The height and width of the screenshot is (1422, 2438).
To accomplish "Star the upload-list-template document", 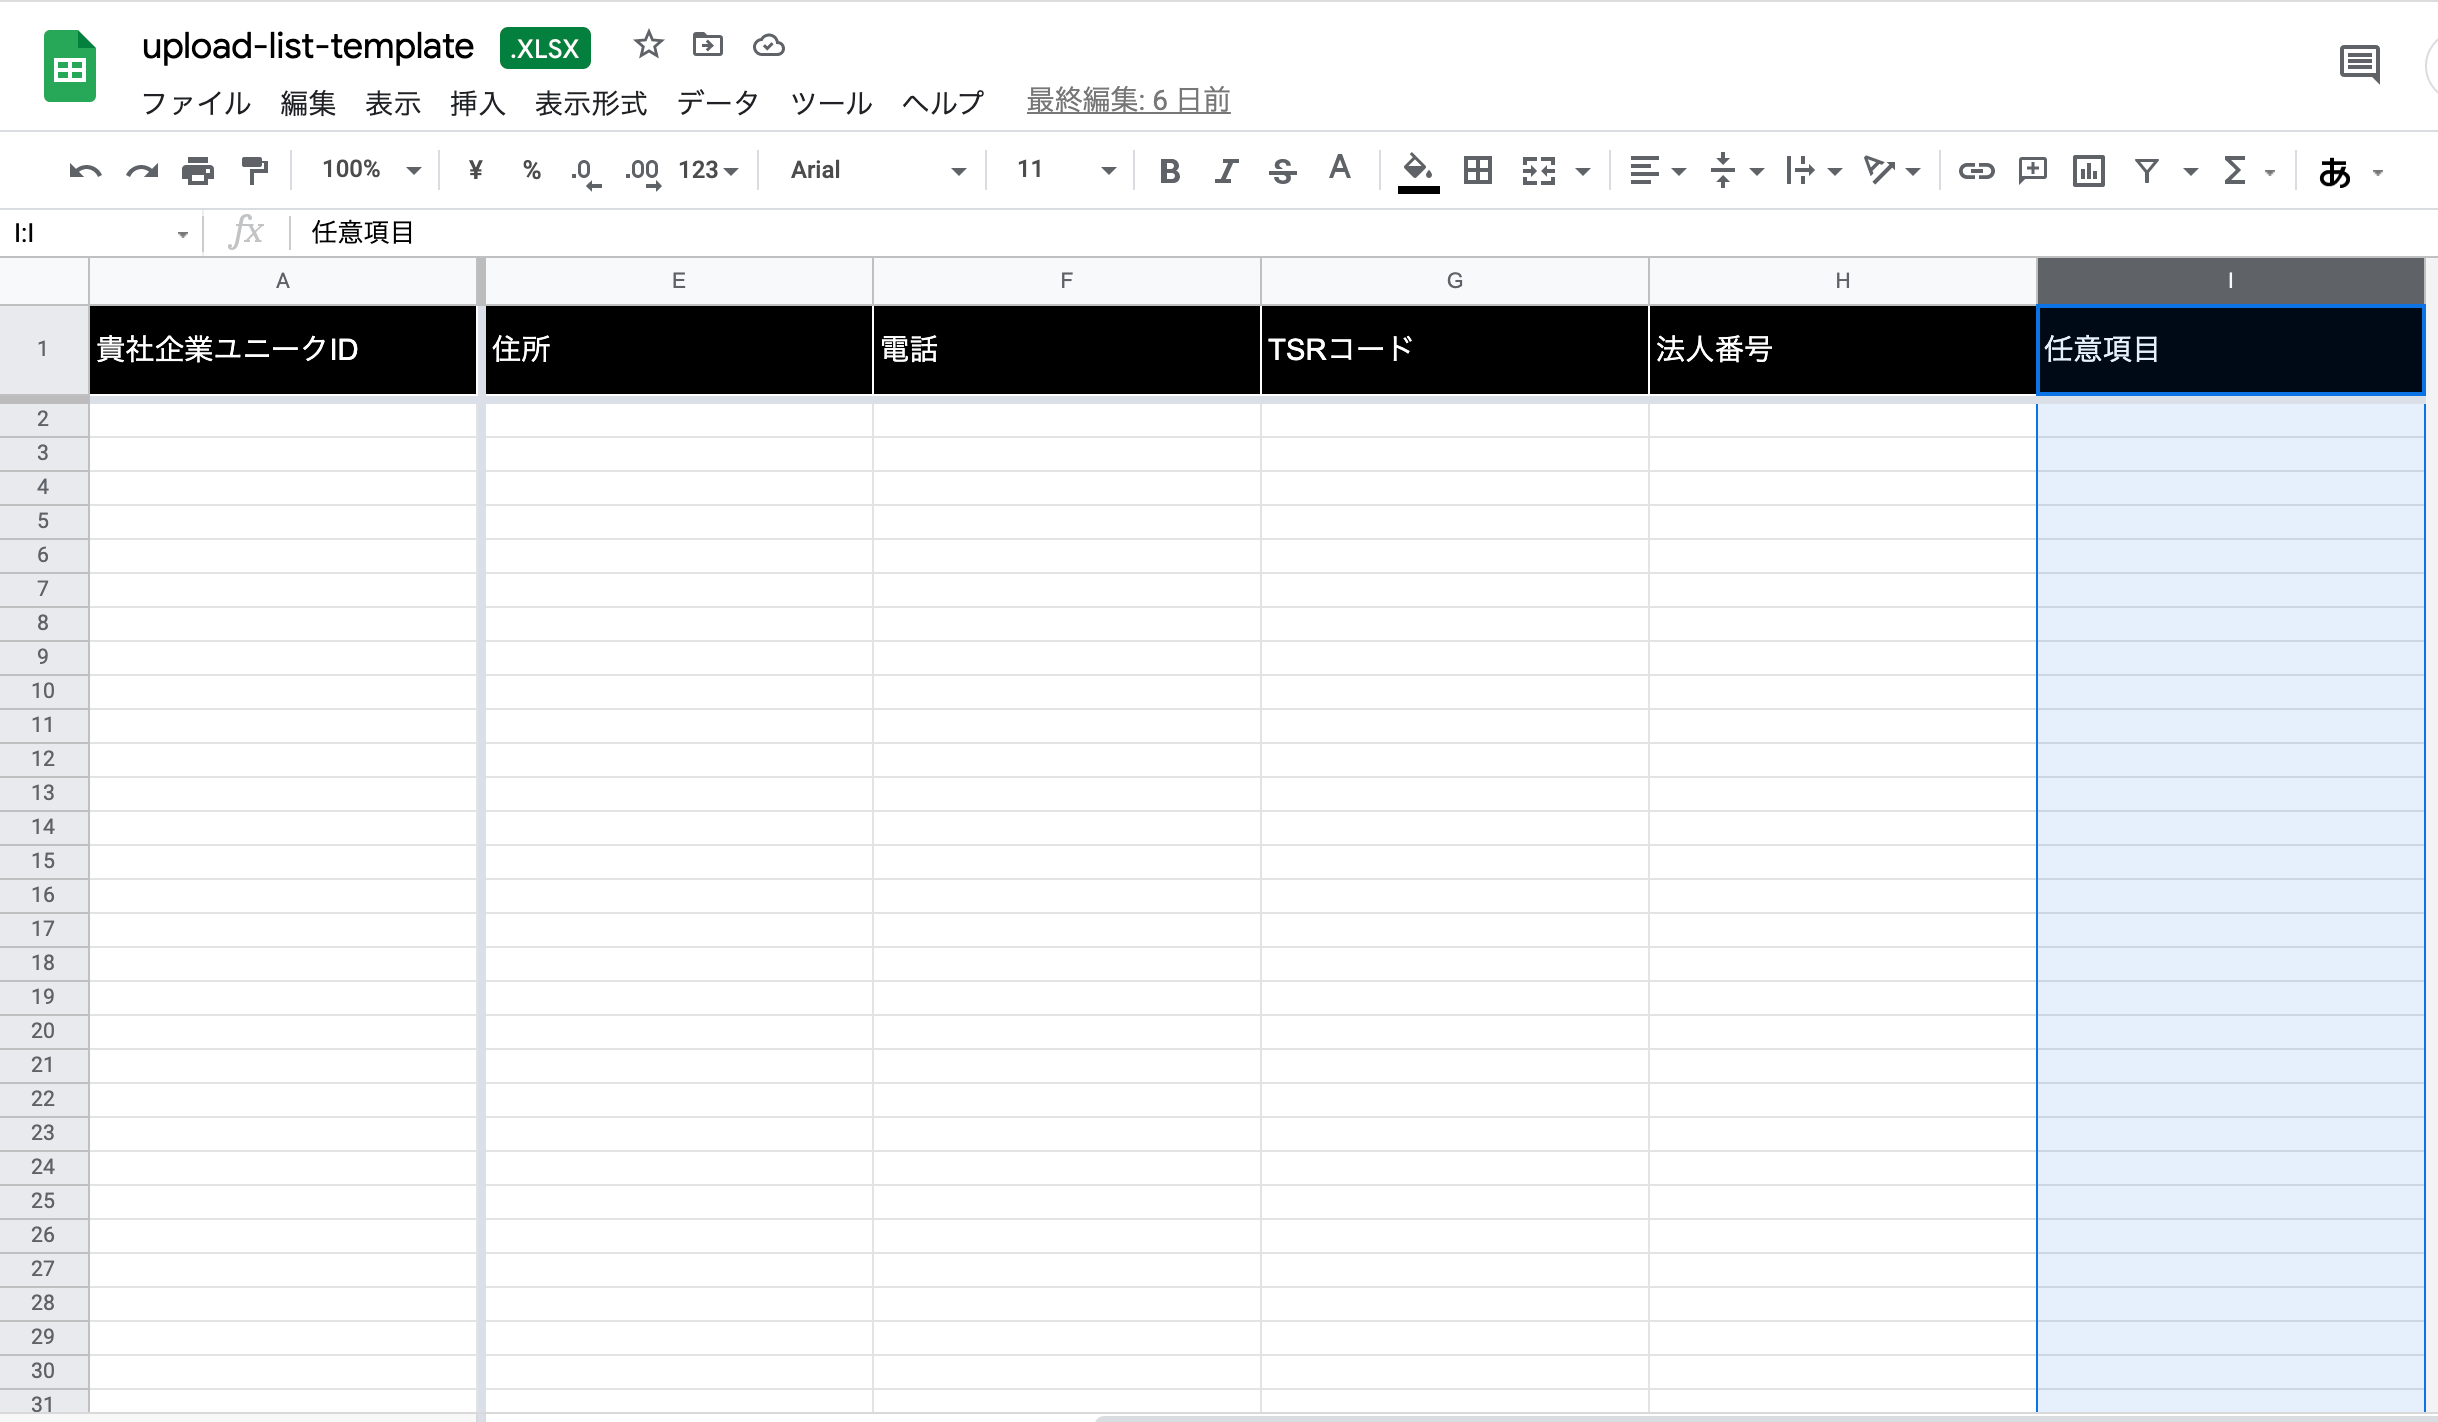I will click(648, 45).
